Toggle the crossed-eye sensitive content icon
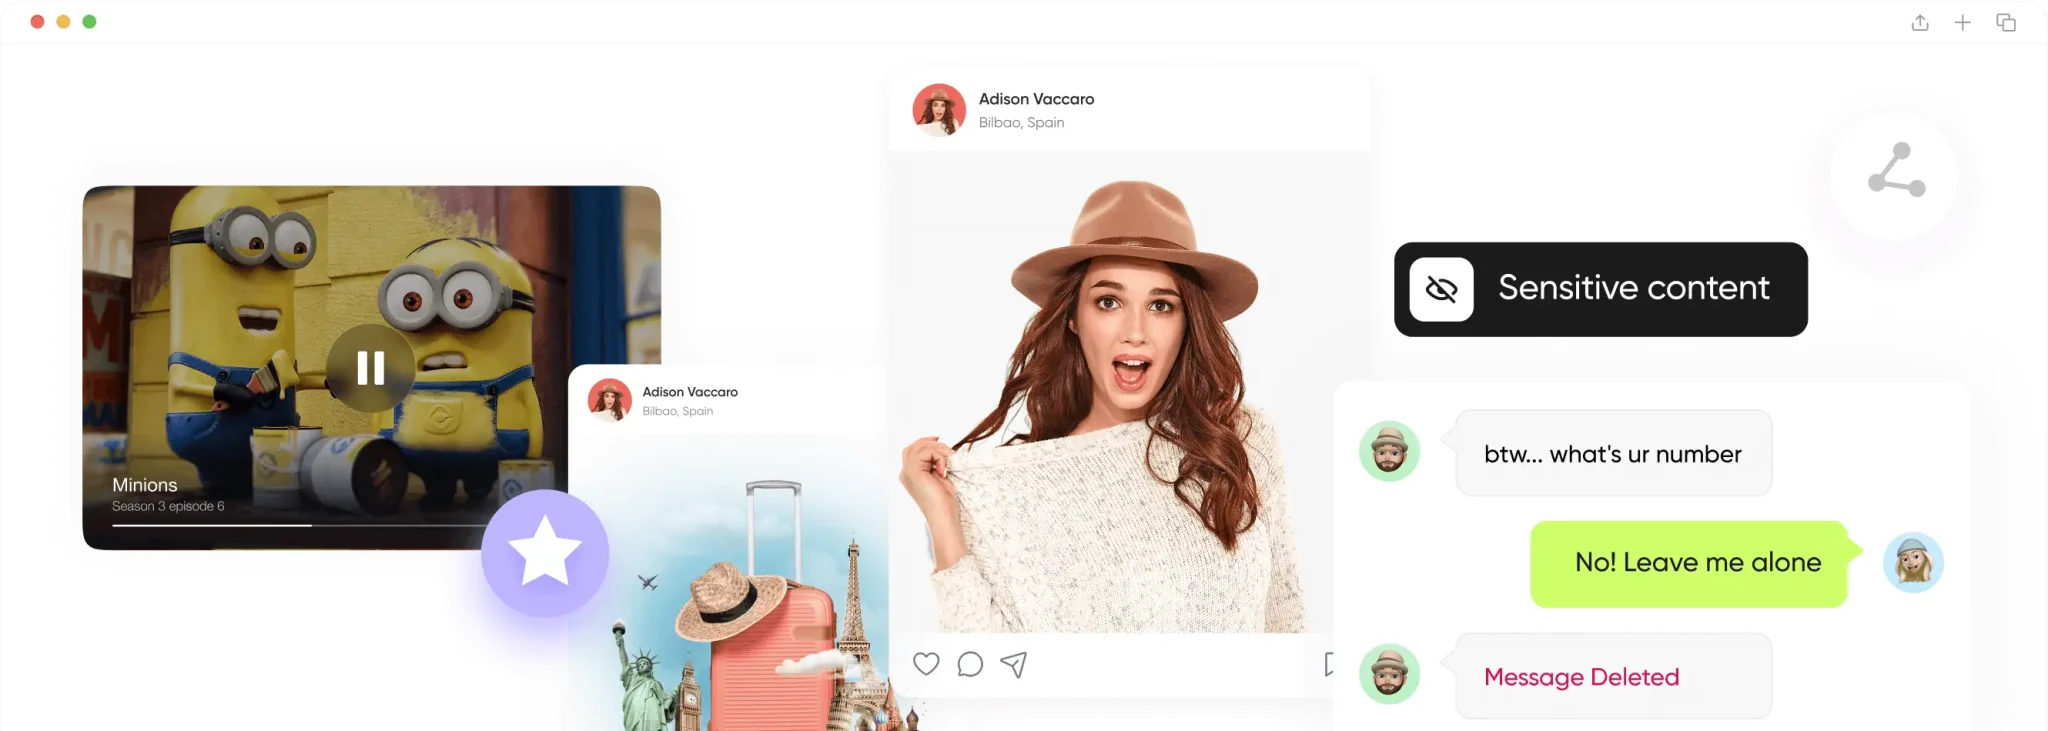Viewport: 2048px width, 731px height. pyautogui.click(x=1441, y=290)
